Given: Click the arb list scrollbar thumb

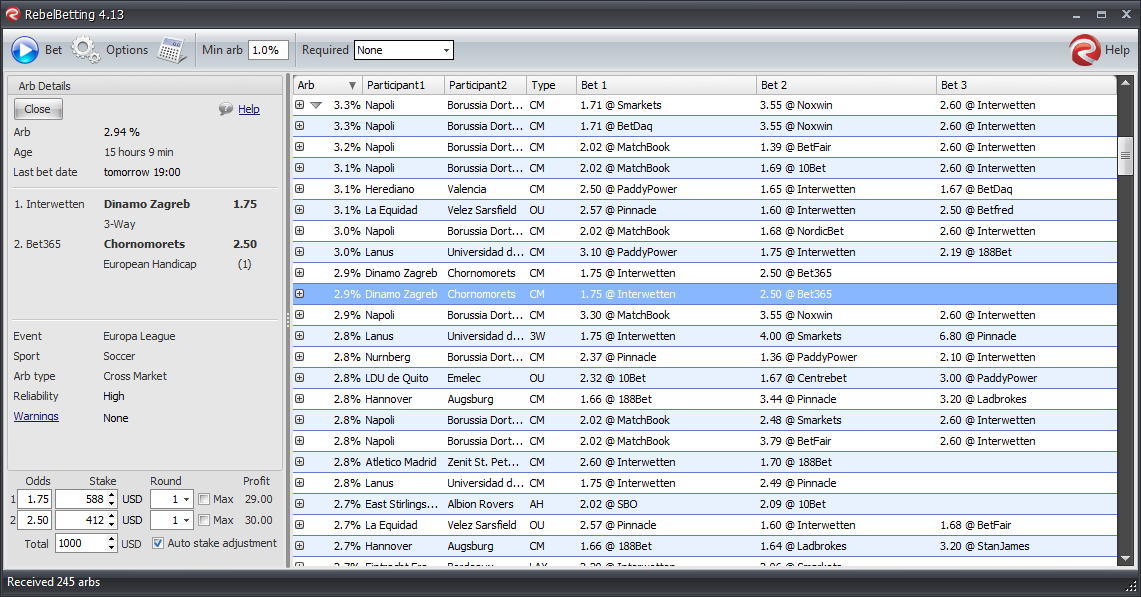Looking at the screenshot, I should click(x=1126, y=156).
